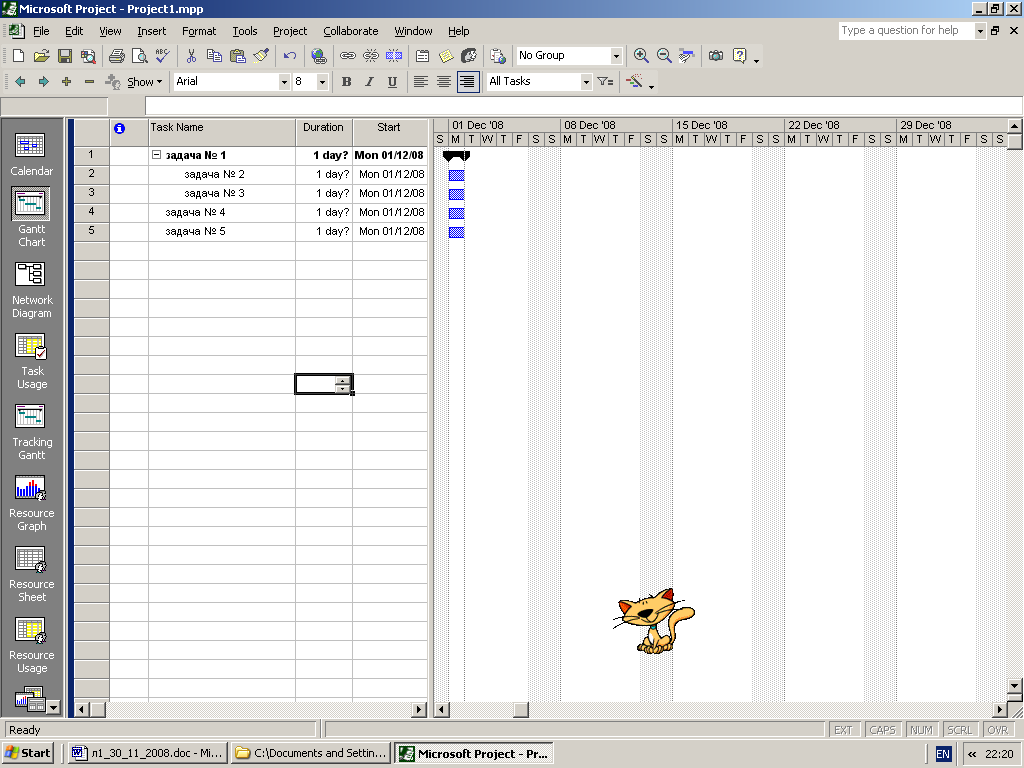The height and width of the screenshot is (768, 1024).
Task: Save the project with floppy icon
Action: tap(65, 56)
